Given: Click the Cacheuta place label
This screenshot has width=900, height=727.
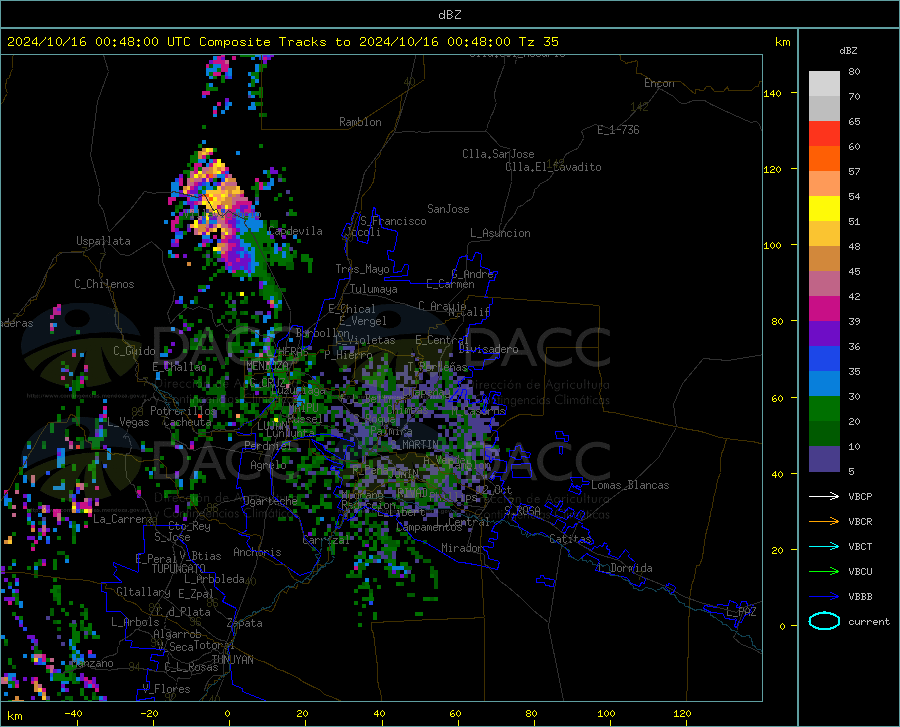Looking at the screenshot, I should (187, 422).
